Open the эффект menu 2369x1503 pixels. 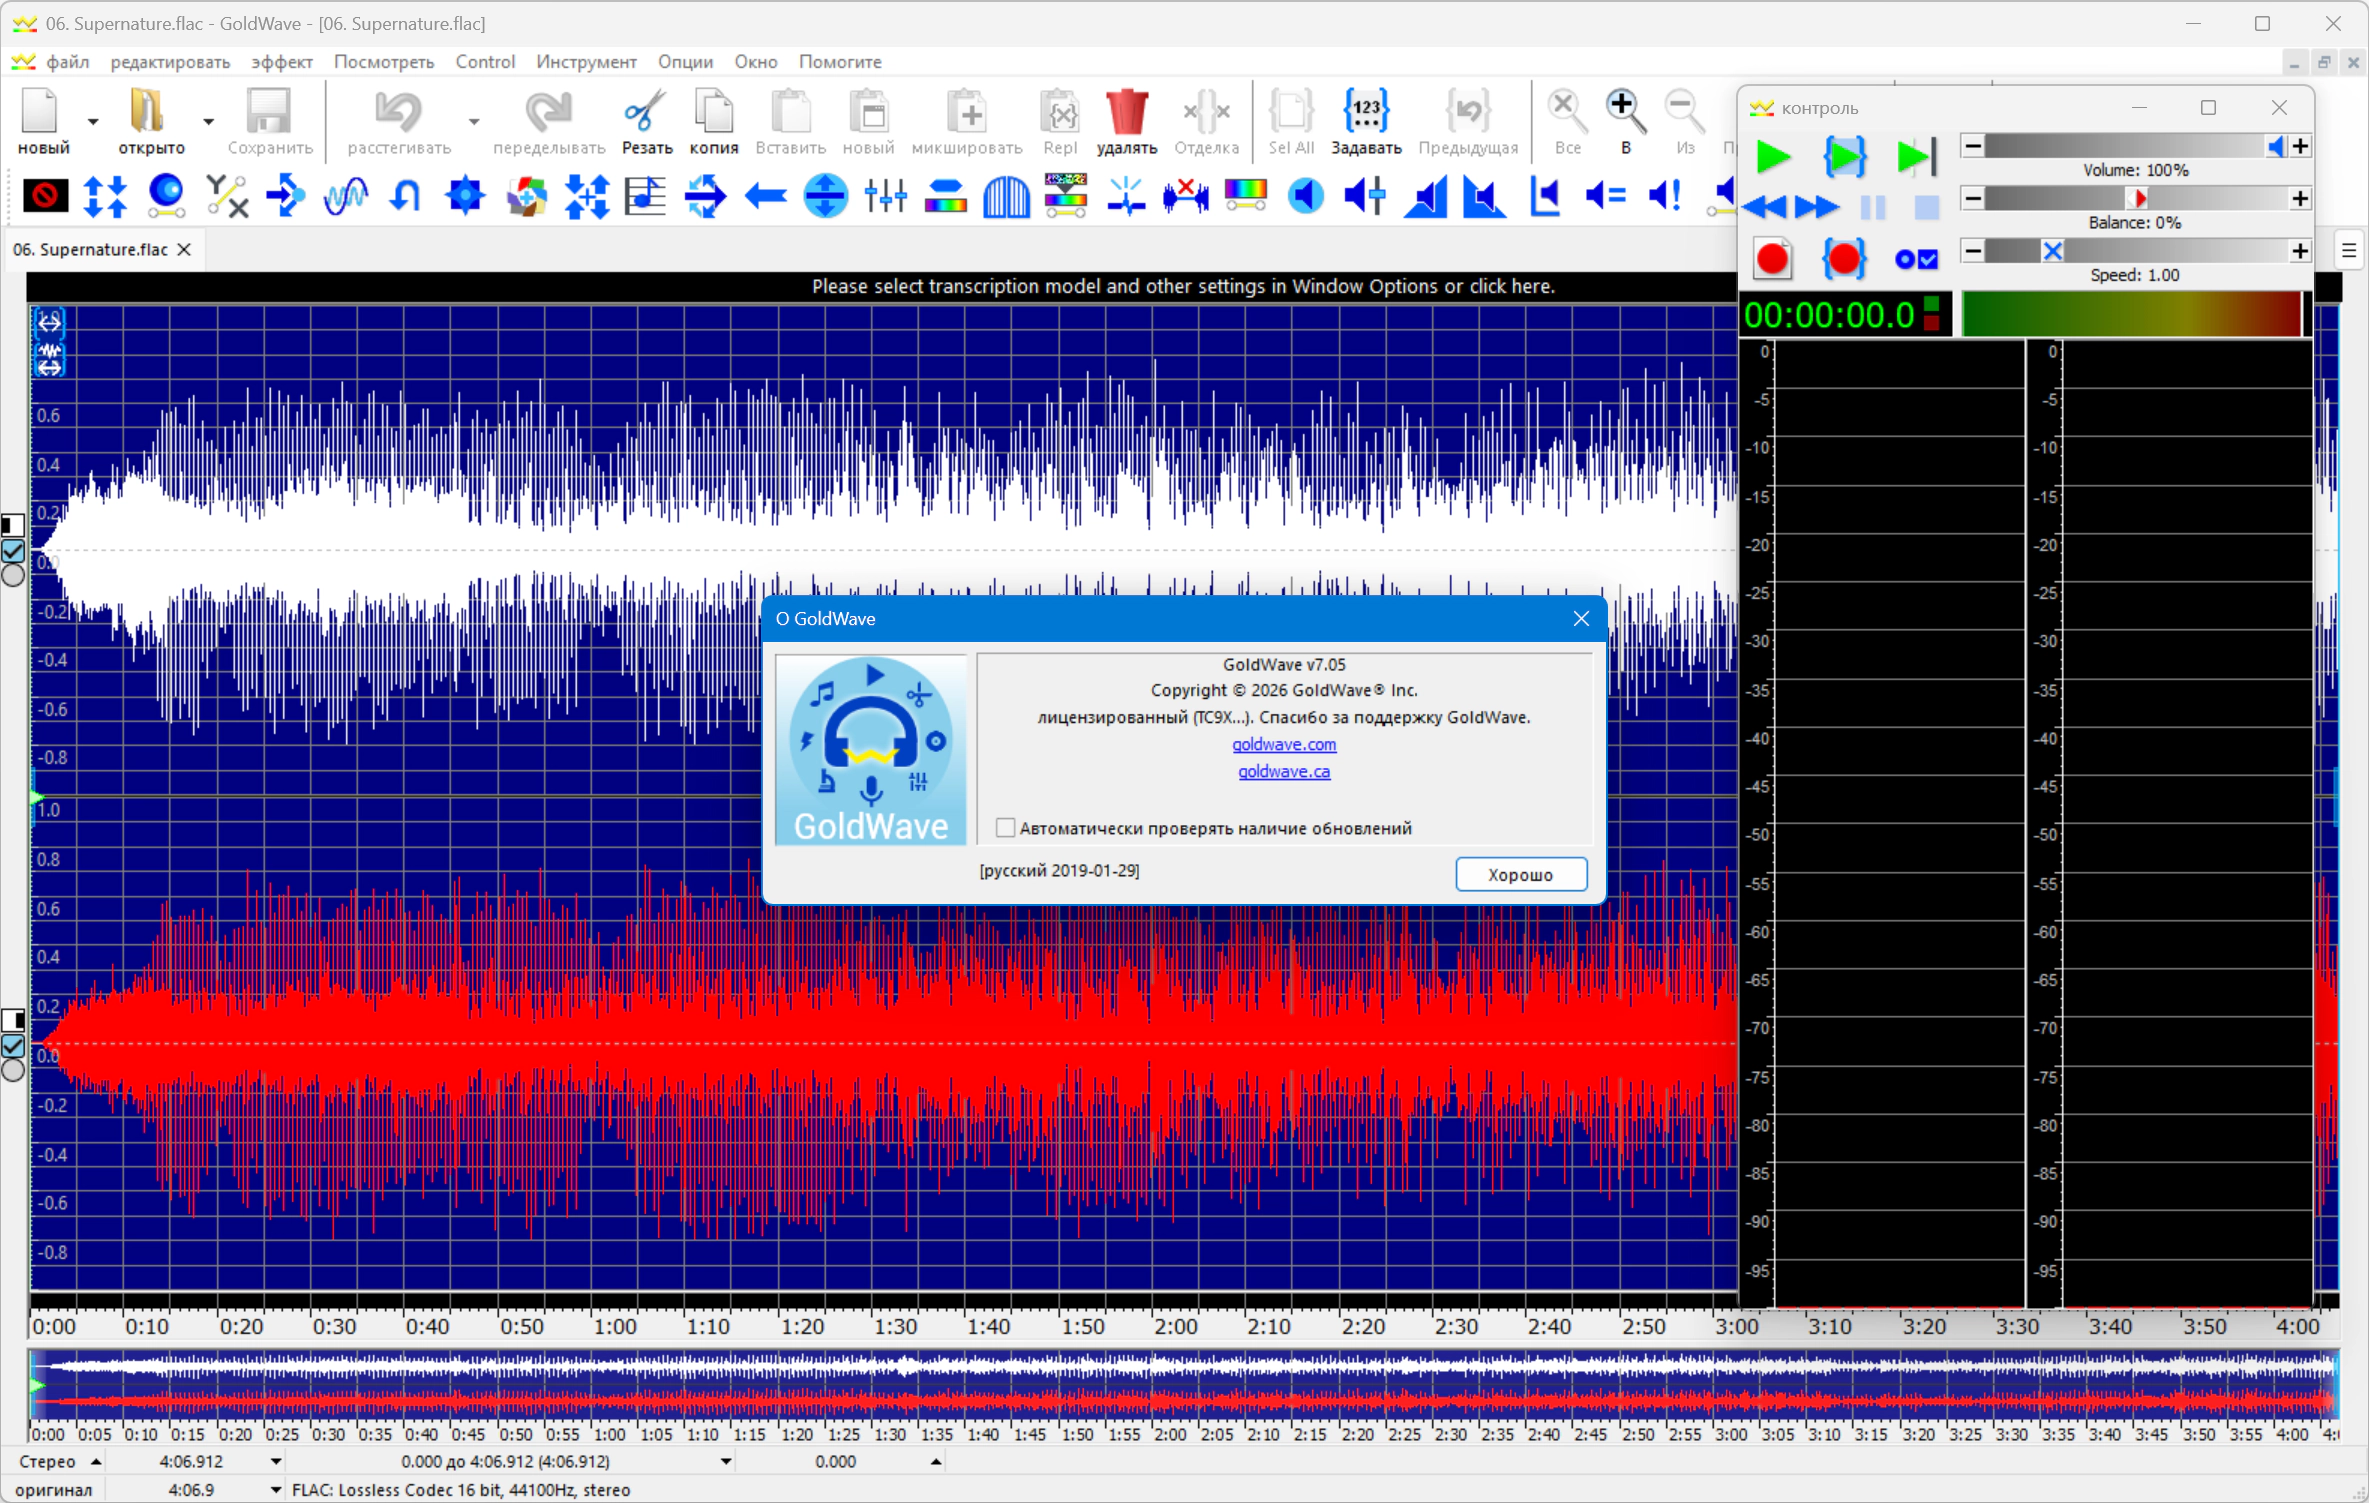(282, 62)
